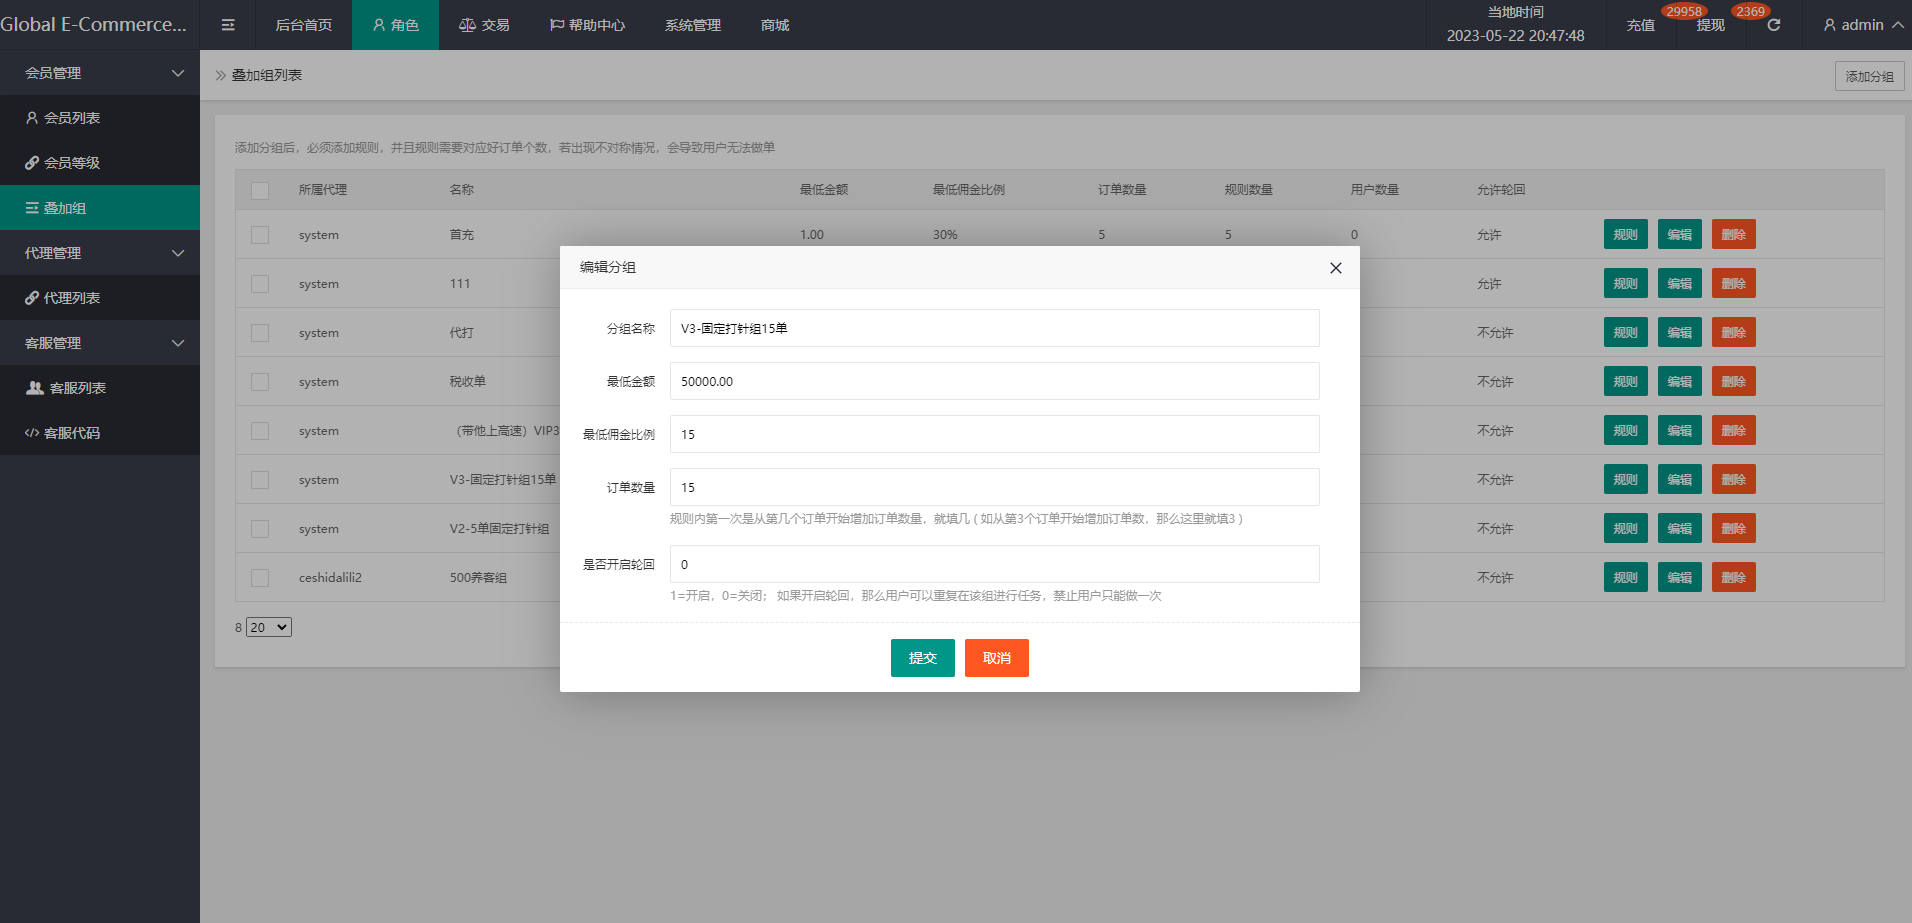Click the 最低金额 input field
Image resolution: width=1912 pixels, height=923 pixels.
(x=994, y=382)
